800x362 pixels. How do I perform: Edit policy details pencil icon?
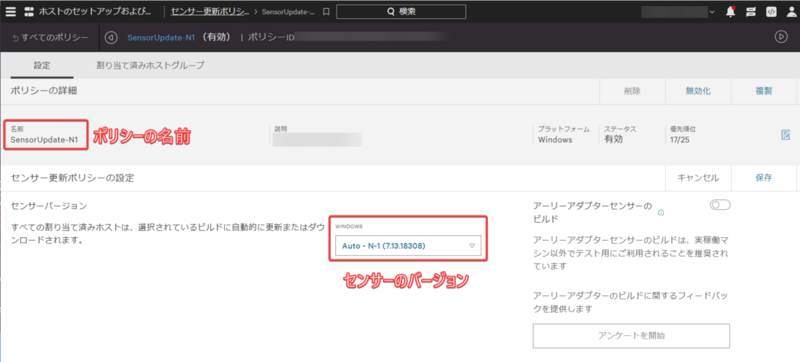[x=786, y=135]
